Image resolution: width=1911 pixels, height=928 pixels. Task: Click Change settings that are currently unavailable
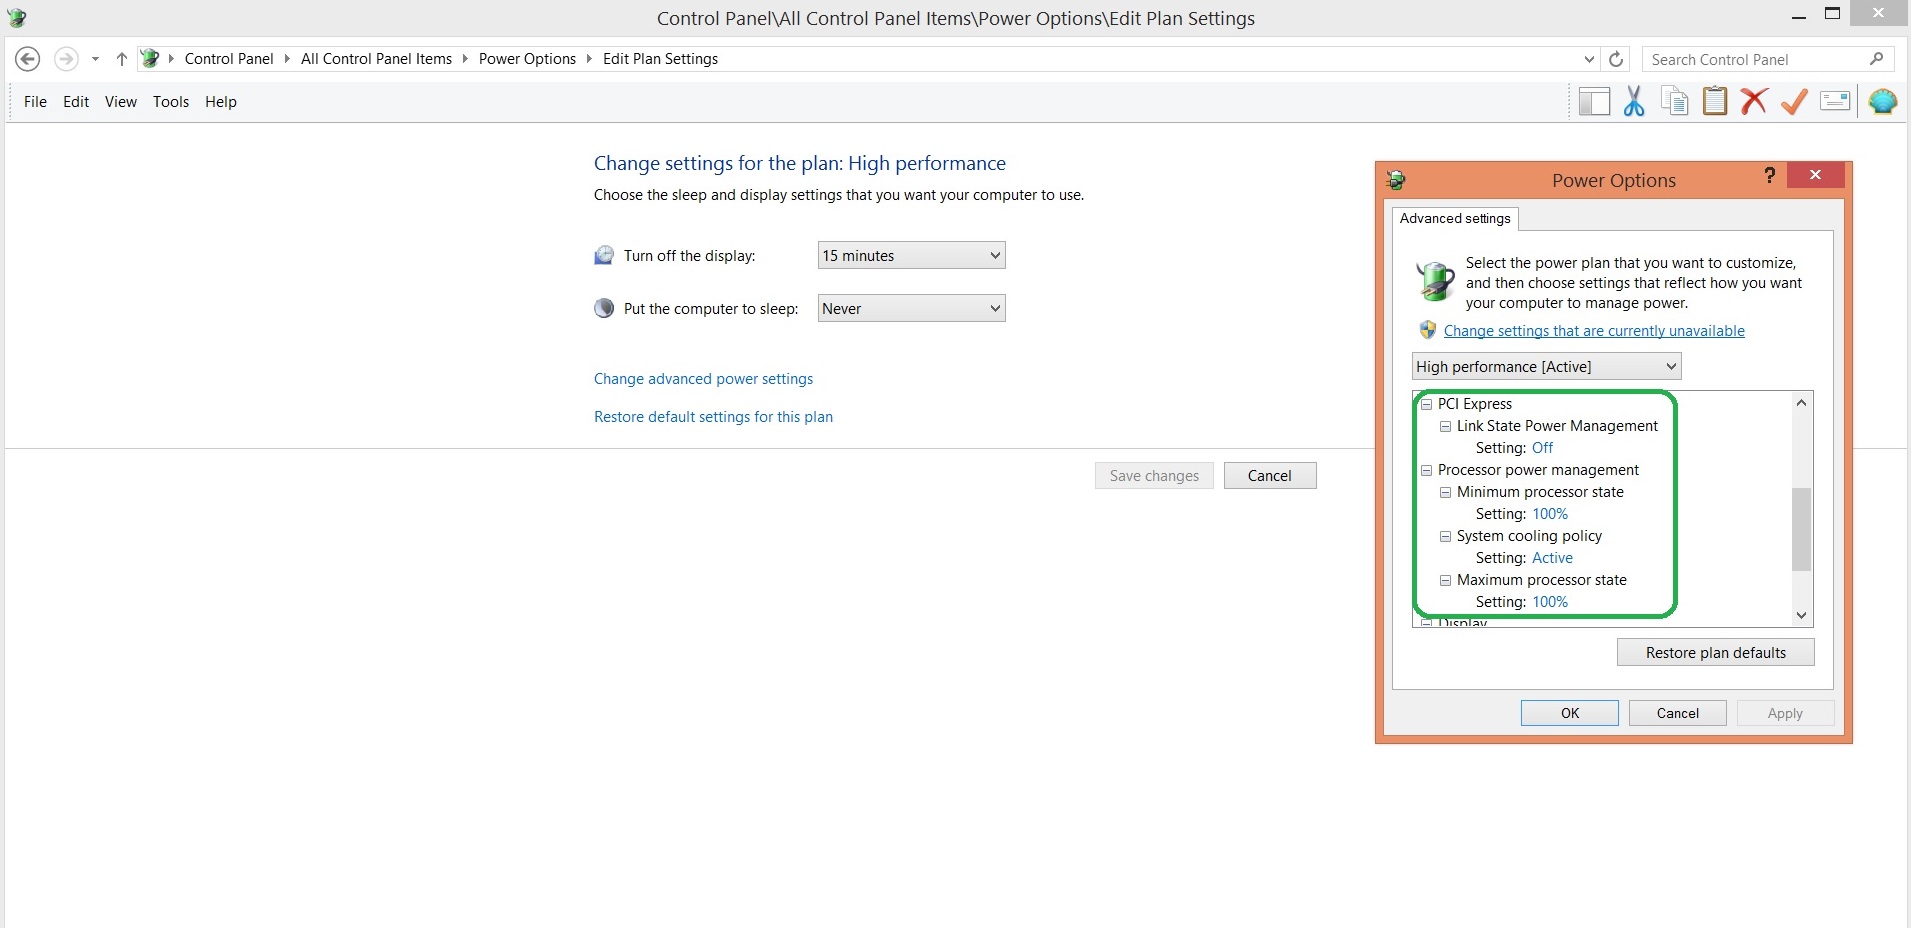[1594, 331]
